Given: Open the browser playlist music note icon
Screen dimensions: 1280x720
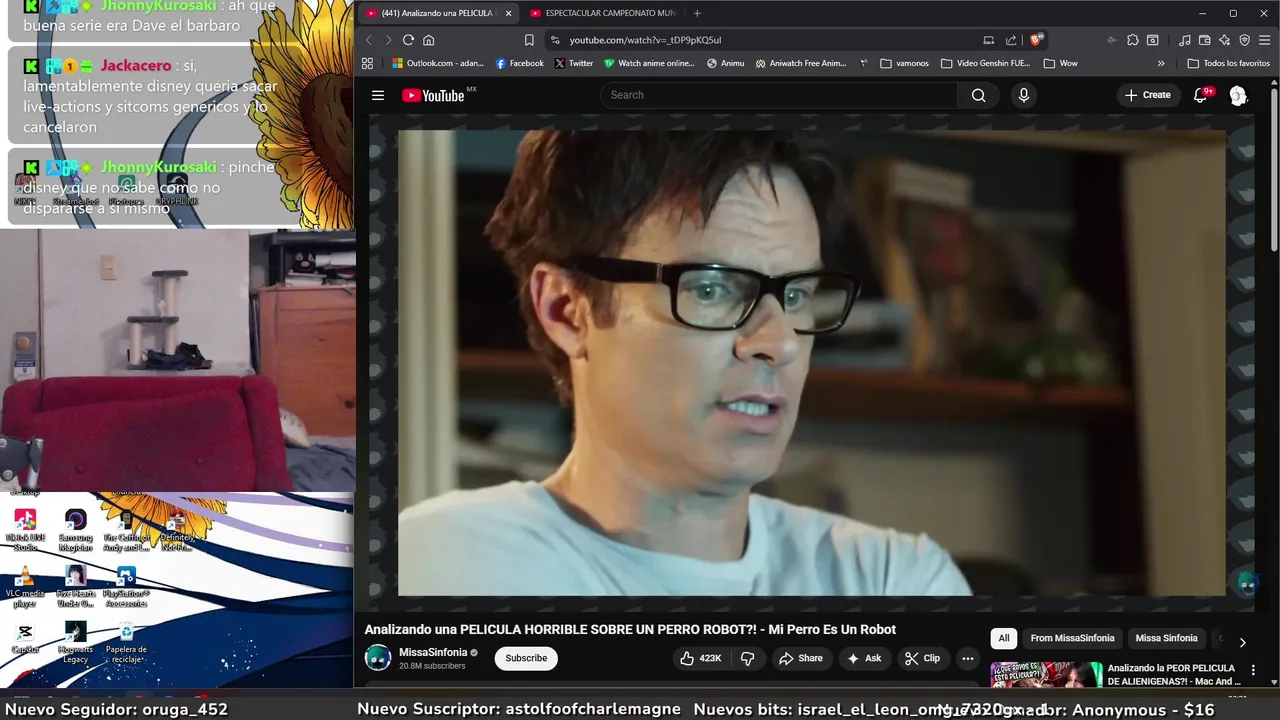Looking at the screenshot, I should pos(1185,40).
